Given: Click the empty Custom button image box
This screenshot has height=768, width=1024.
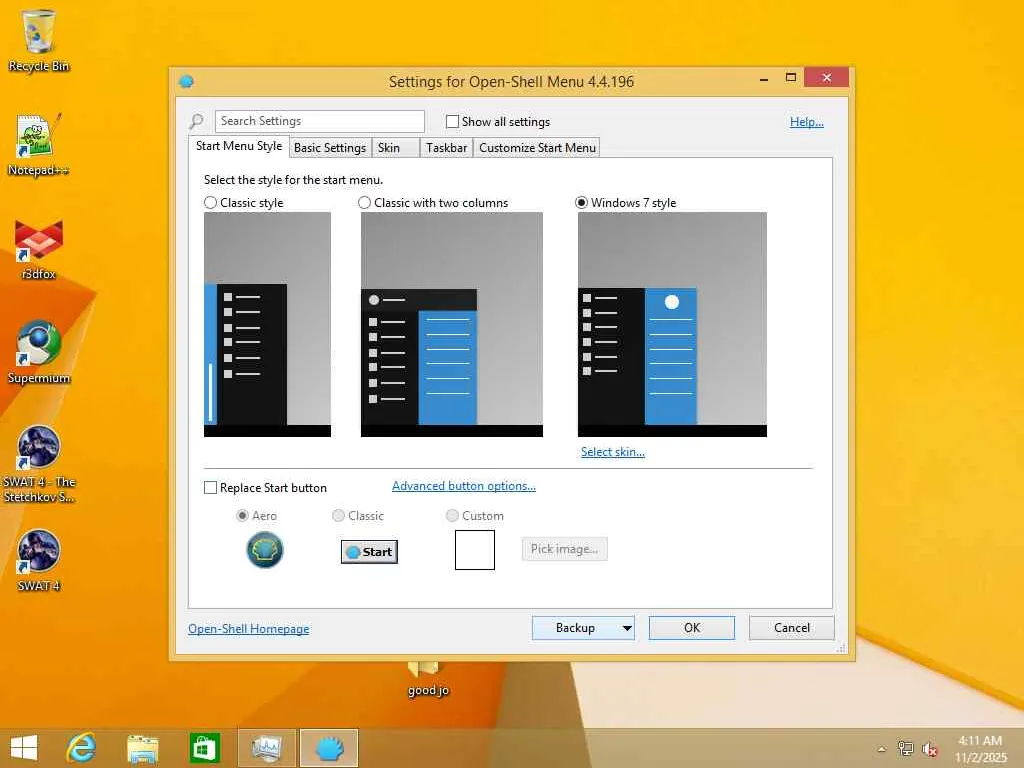Looking at the screenshot, I should (475, 550).
